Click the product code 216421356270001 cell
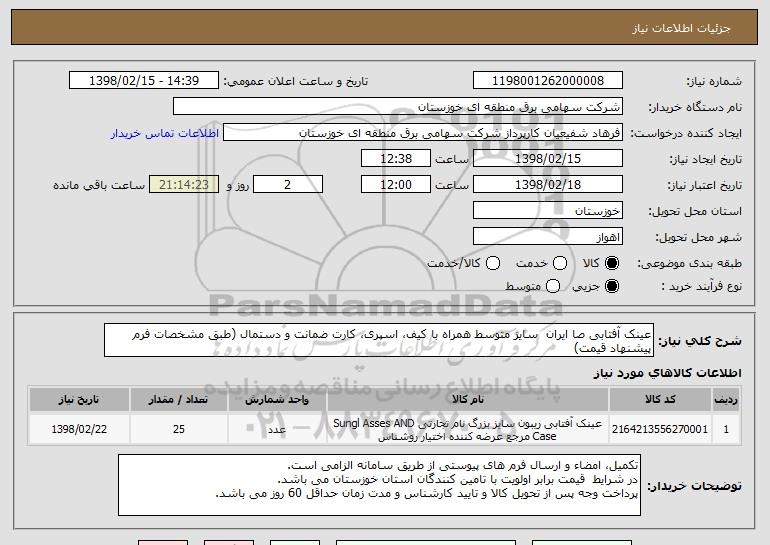Image resolution: width=770 pixels, height=545 pixels. coord(660,429)
